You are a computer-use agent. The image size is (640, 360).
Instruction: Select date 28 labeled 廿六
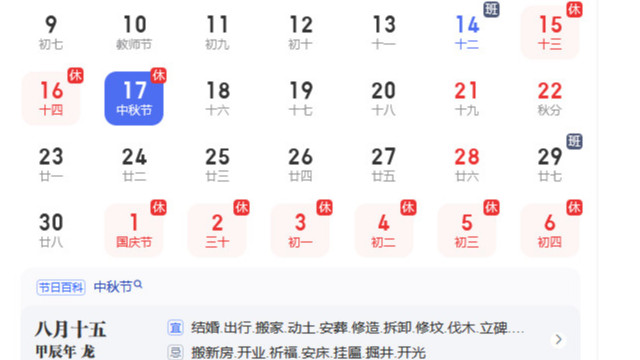(467, 164)
